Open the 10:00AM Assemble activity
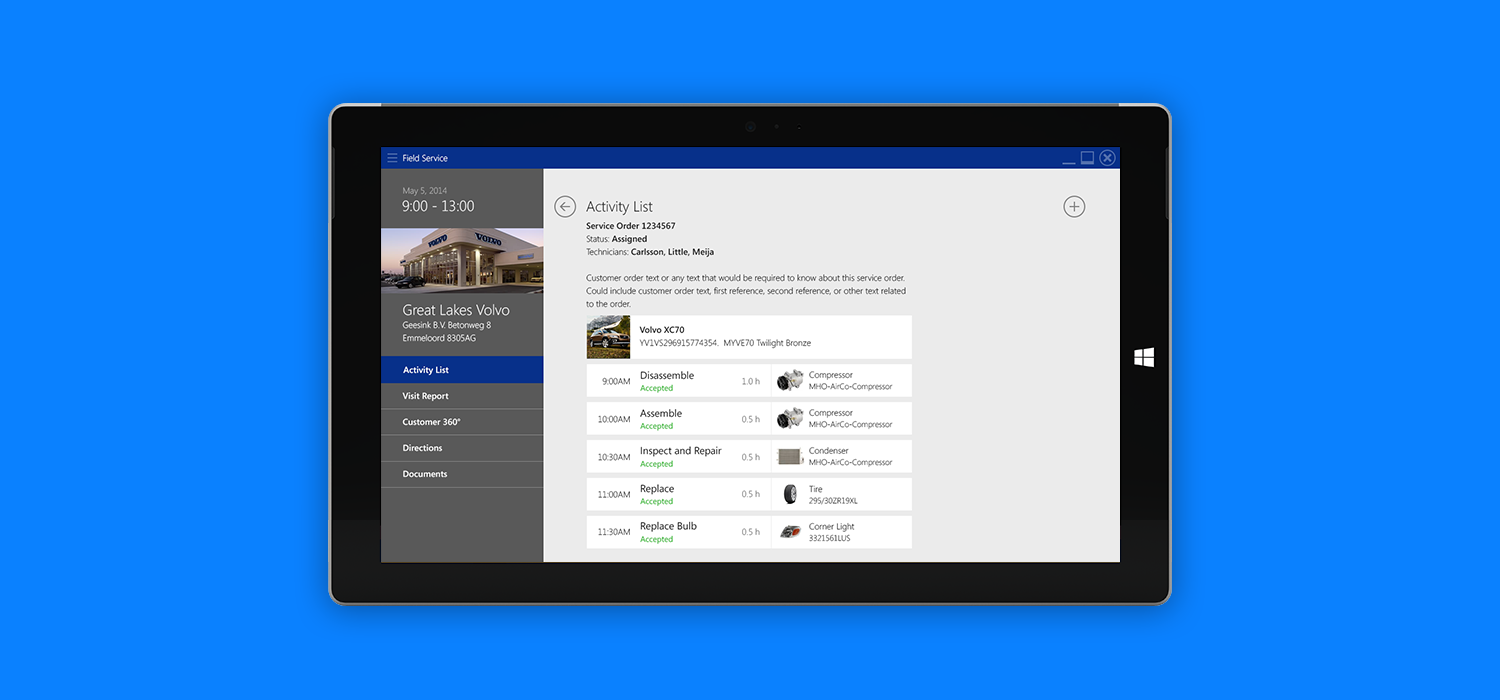Viewport: 1500px width, 700px height. tap(749, 419)
